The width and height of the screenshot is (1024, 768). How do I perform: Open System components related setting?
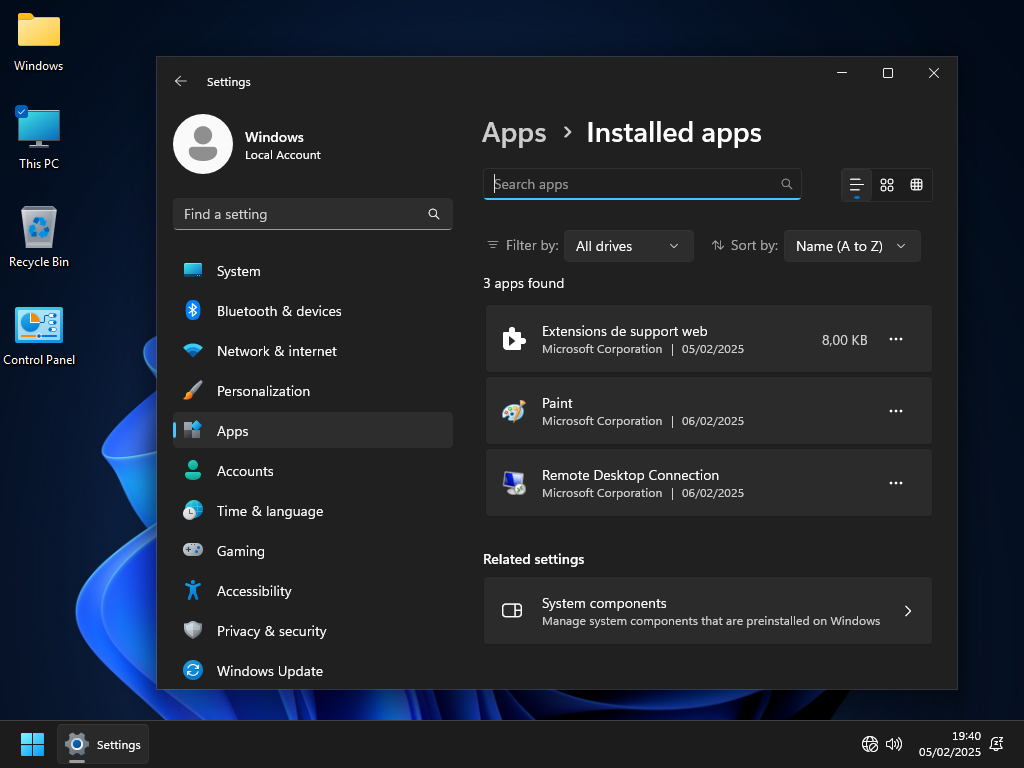point(708,611)
